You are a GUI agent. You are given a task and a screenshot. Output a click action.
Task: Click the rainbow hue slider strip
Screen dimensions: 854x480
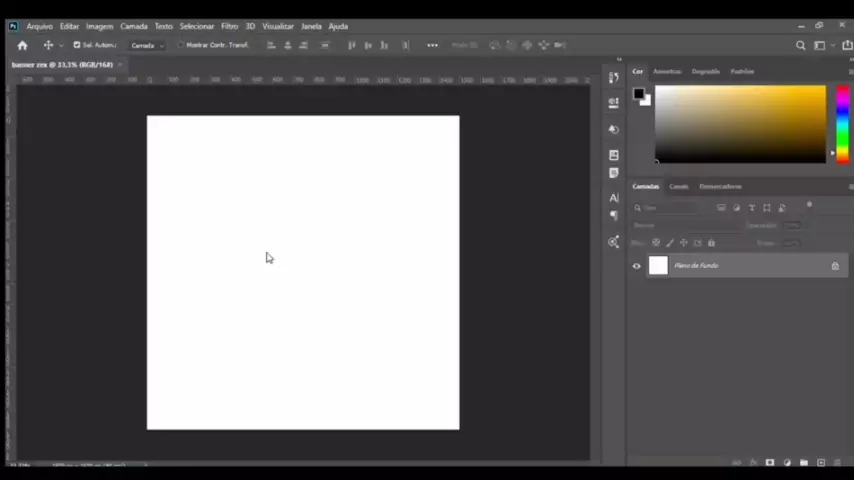point(842,122)
